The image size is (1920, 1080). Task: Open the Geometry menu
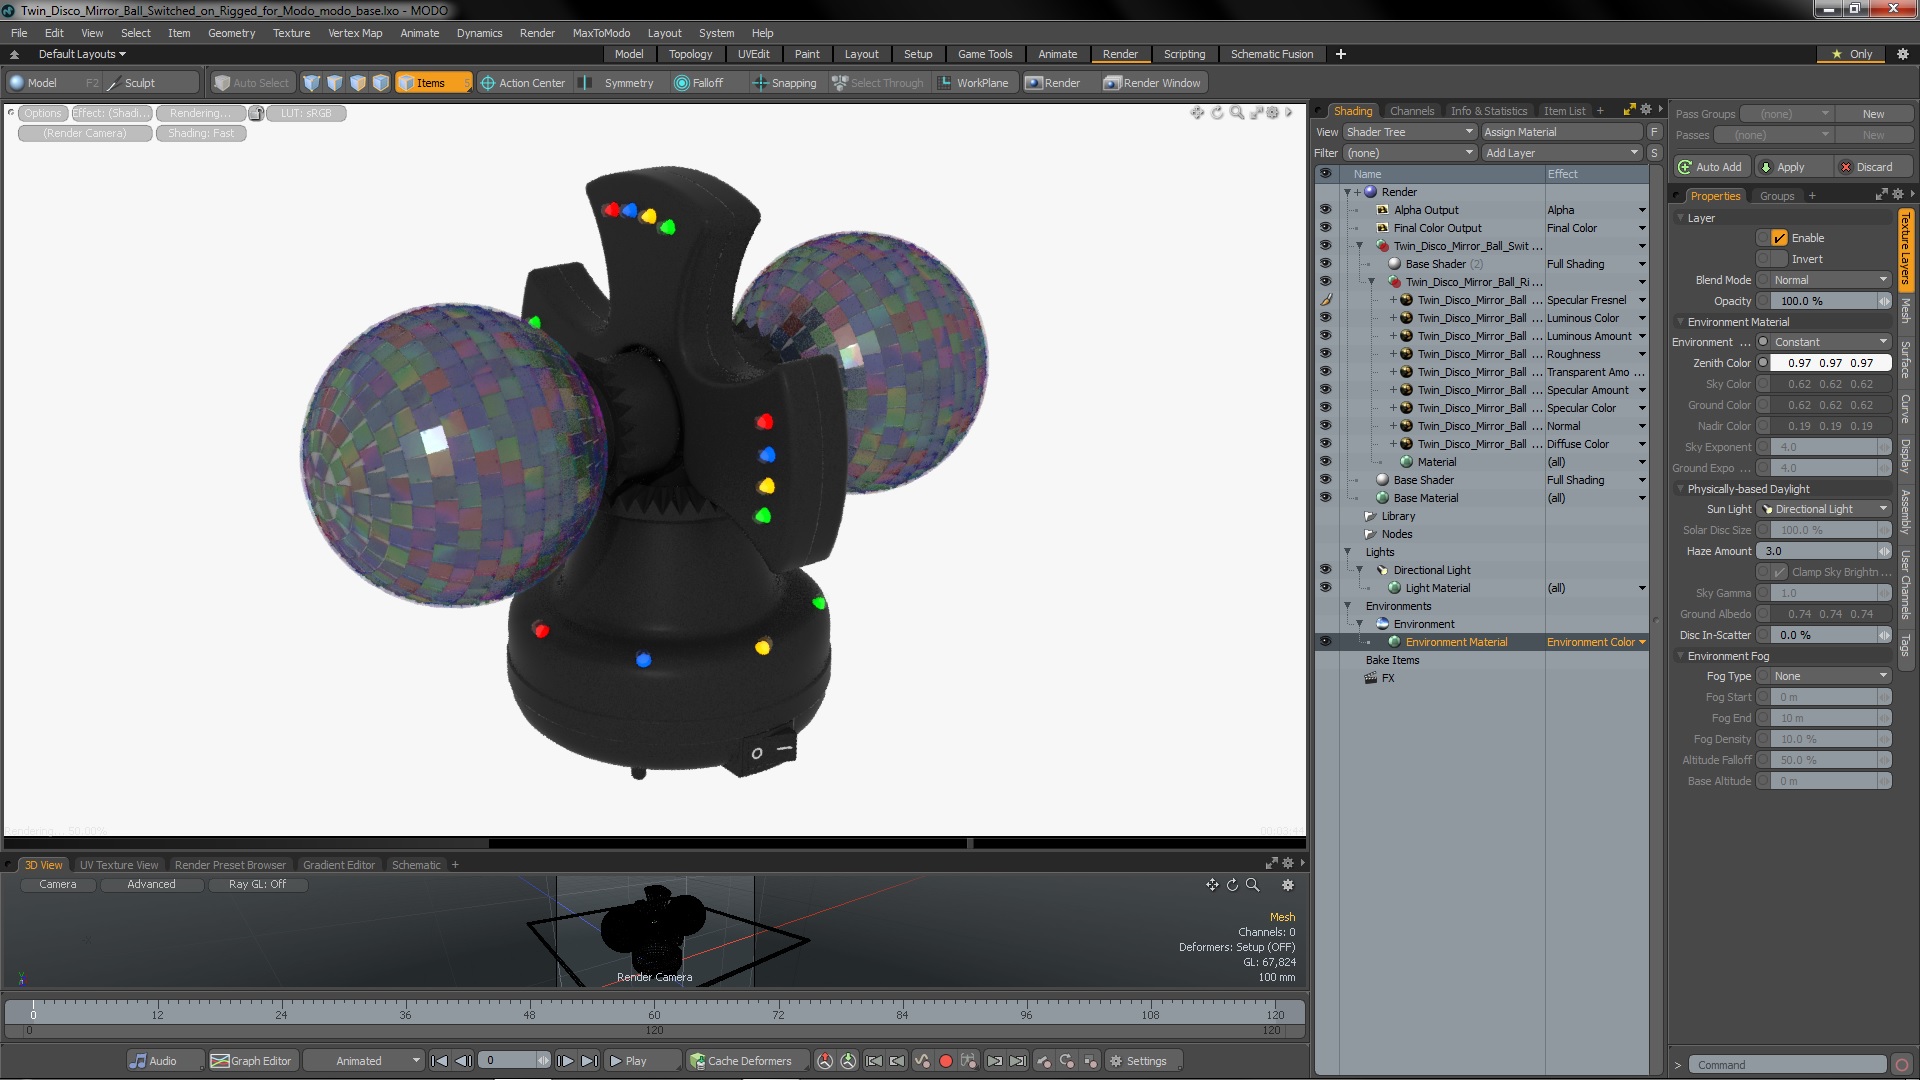coord(231,33)
